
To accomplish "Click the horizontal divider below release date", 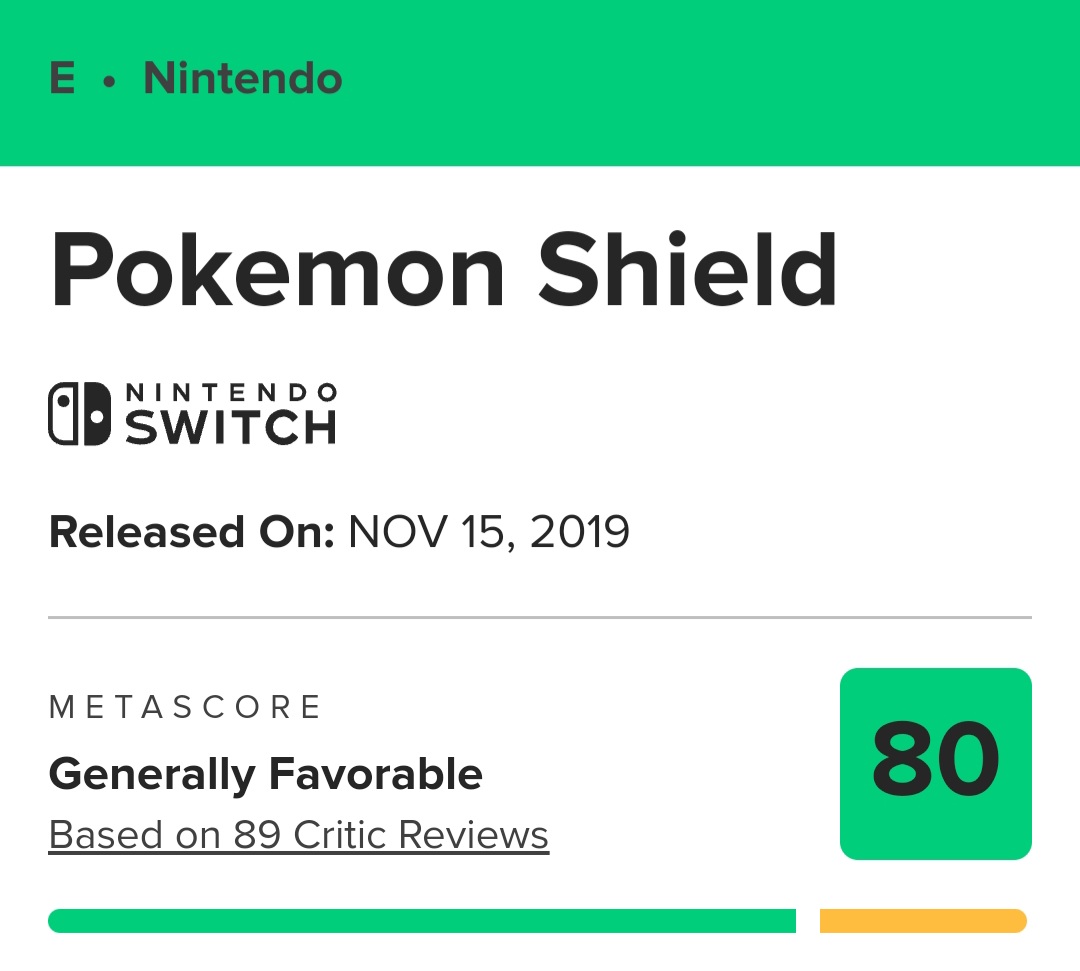I will click(x=540, y=618).
